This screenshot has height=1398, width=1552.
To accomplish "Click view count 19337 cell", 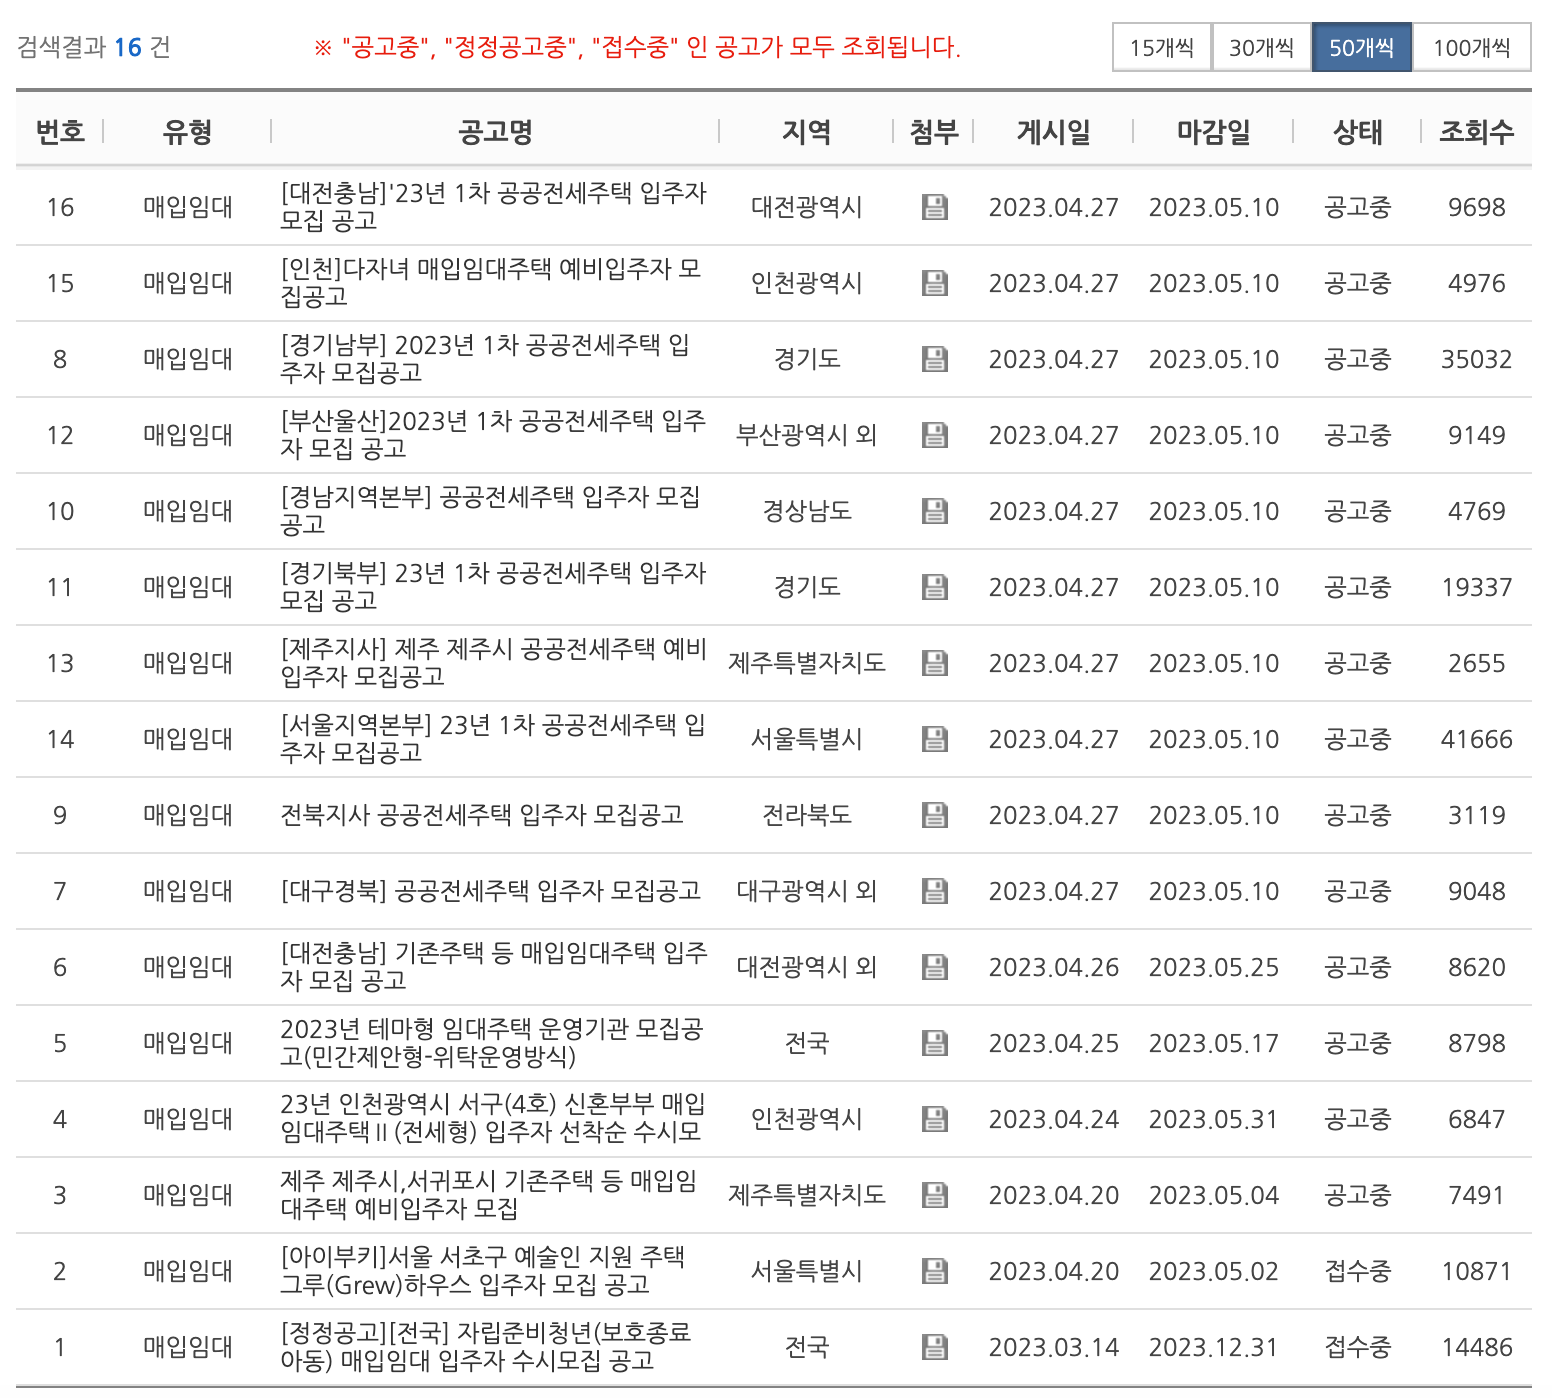I will [x=1477, y=587].
